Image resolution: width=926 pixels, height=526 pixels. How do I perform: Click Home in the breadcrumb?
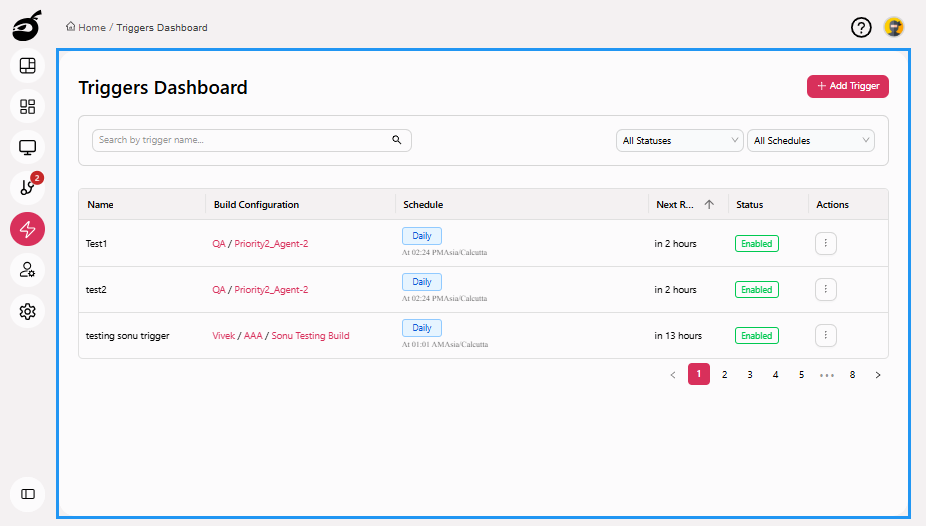(91, 28)
